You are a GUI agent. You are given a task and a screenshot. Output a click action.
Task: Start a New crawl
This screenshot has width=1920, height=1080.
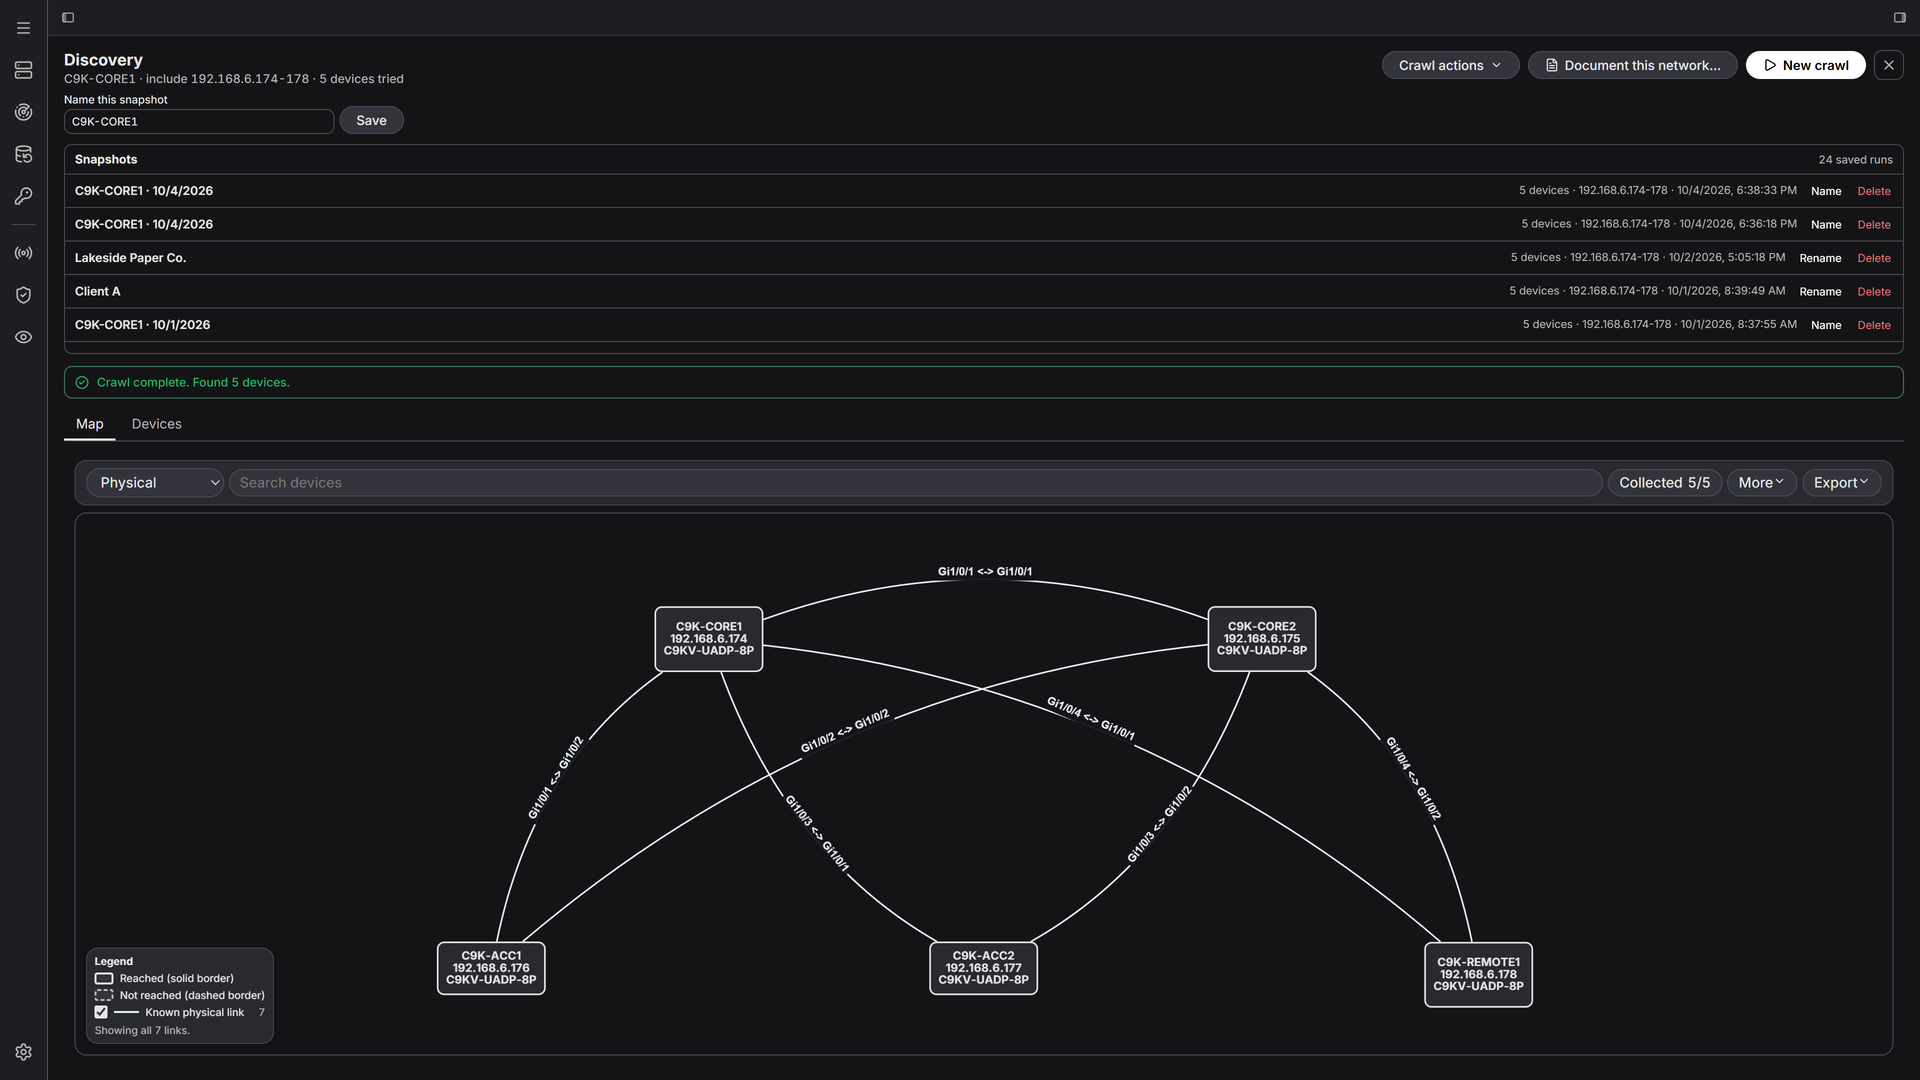coord(1805,65)
